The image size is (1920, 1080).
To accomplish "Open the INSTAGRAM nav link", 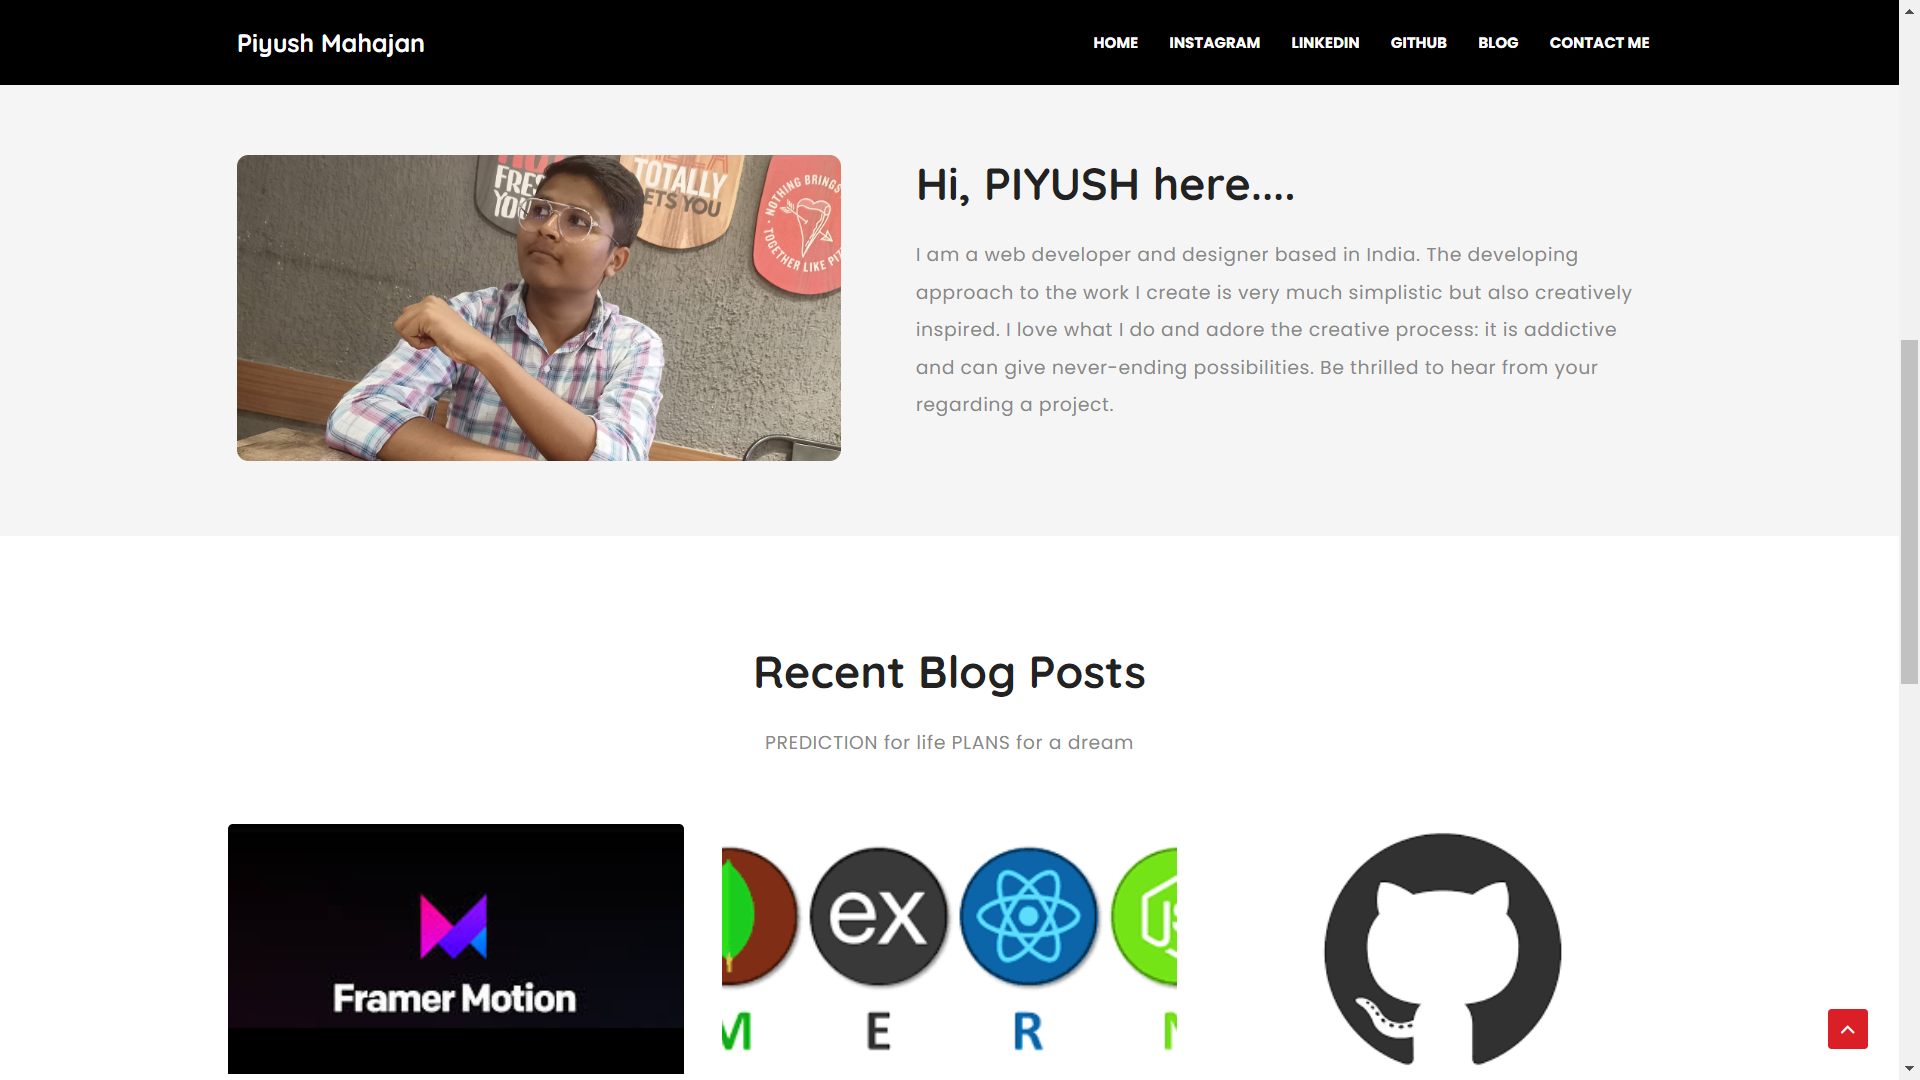I will coord(1214,43).
